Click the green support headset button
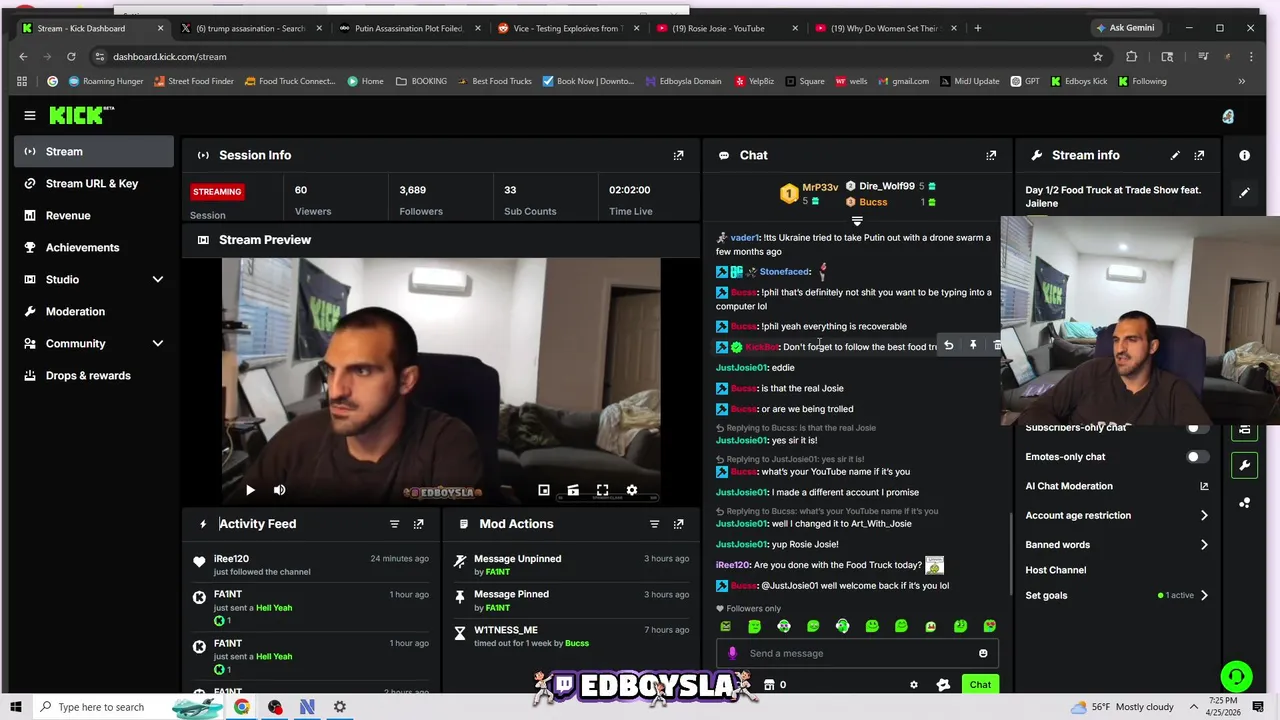The image size is (1280, 720). pyautogui.click(x=1237, y=677)
